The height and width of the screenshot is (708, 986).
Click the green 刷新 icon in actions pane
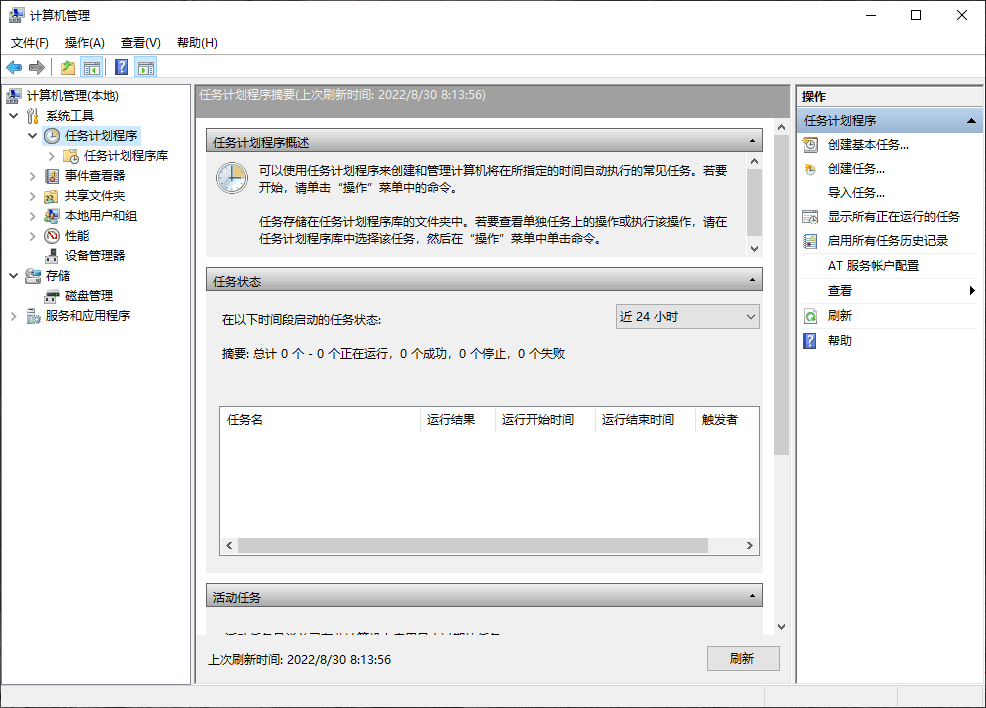point(811,316)
